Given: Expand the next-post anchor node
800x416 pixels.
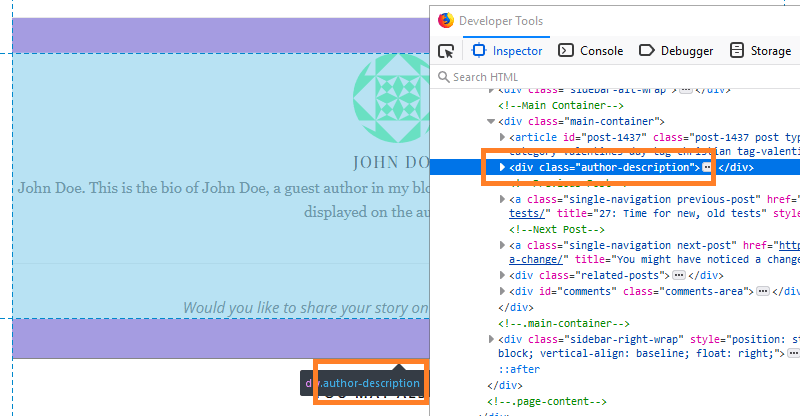Looking at the screenshot, I should (502, 246).
